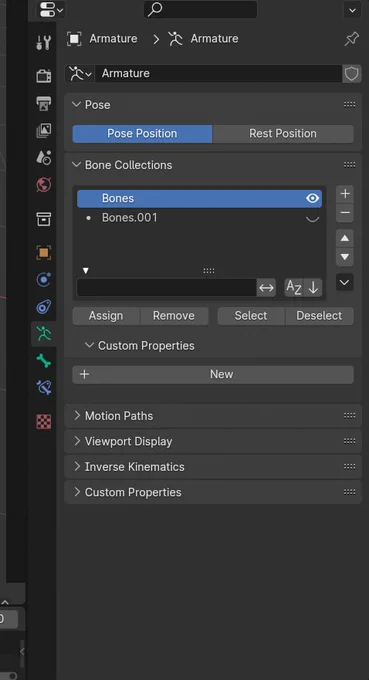Image resolution: width=369 pixels, height=680 pixels.
Task: Click the Motion Paths panel grip dots
Action: click(349, 416)
